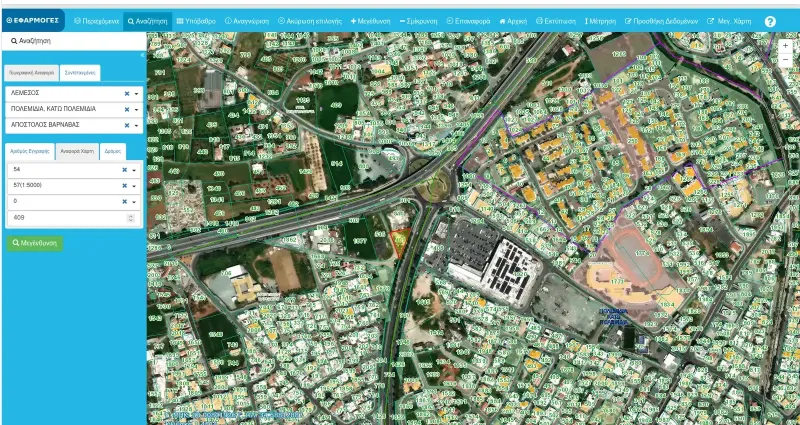The width and height of the screenshot is (800, 425).
Task: Expand the plan 57(1:5000) dropdown
Action: [134, 186]
